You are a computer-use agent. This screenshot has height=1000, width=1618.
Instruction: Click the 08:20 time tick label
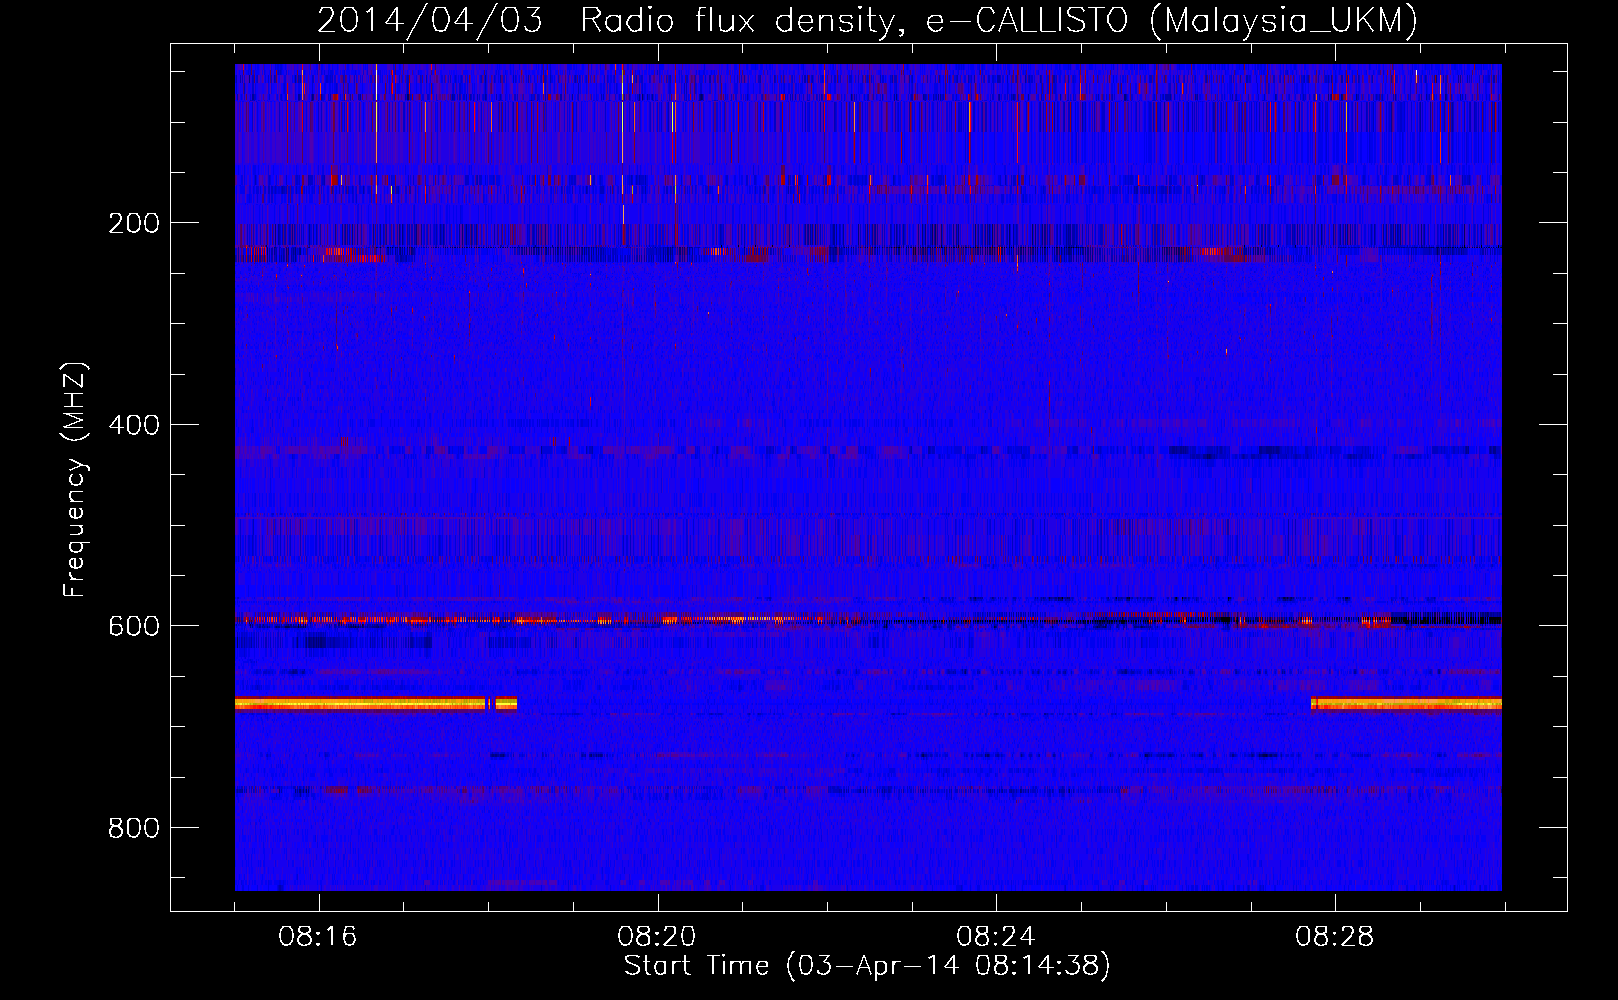657,937
